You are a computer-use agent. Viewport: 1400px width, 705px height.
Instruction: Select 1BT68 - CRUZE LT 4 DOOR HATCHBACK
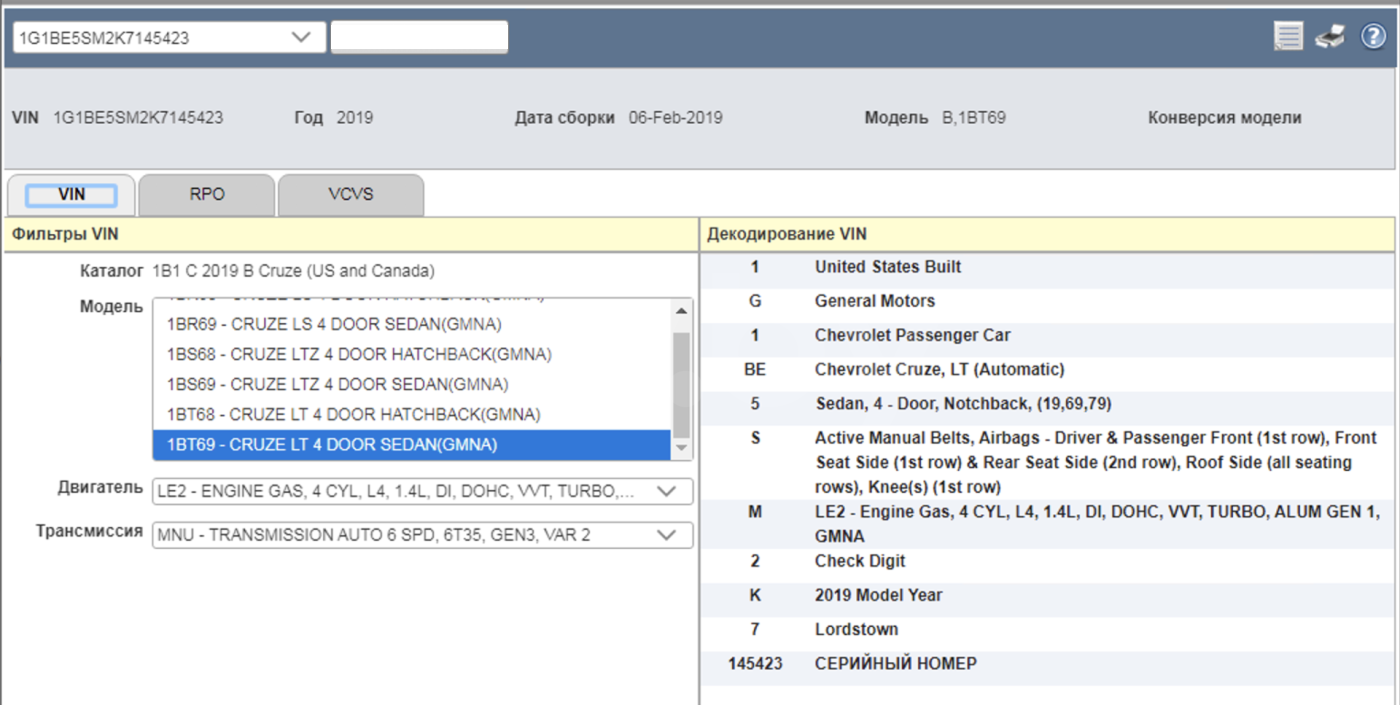(x=412, y=415)
